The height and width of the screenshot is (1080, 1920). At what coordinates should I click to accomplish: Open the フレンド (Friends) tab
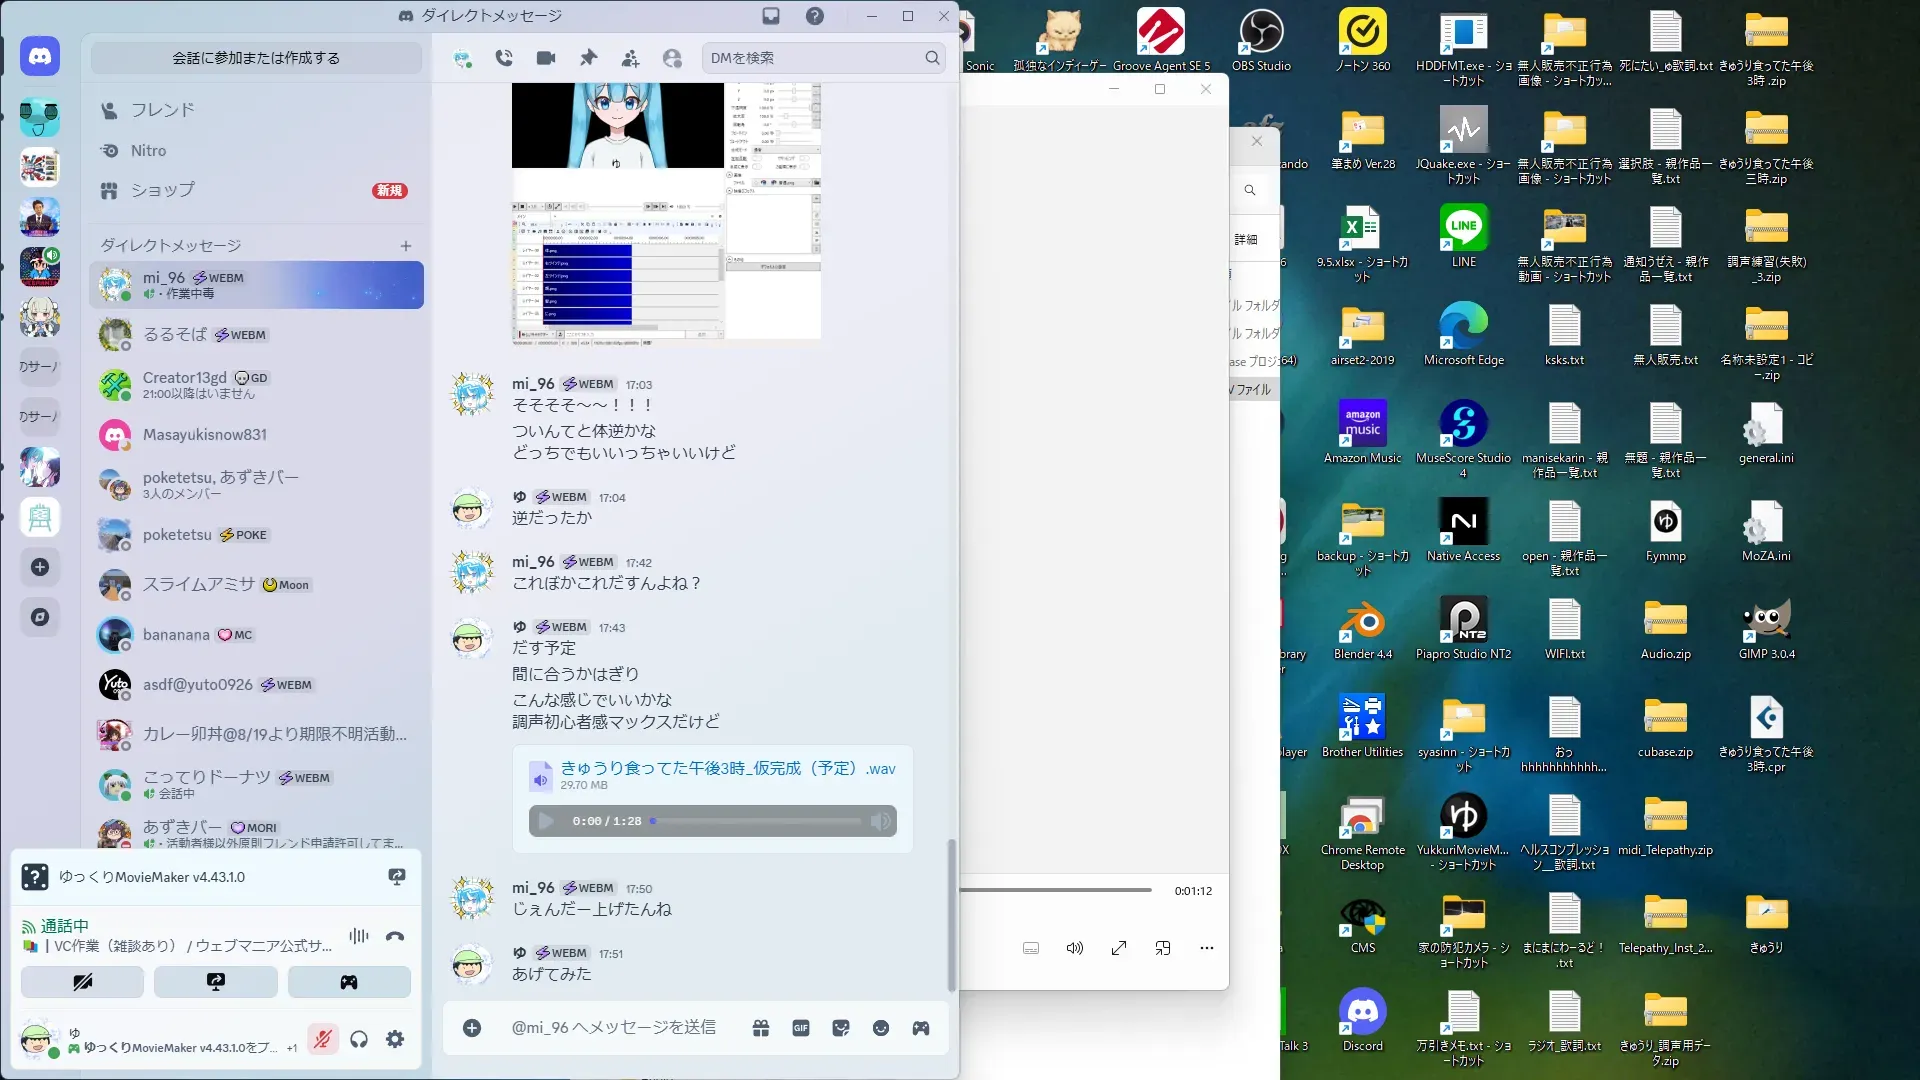pos(162,110)
